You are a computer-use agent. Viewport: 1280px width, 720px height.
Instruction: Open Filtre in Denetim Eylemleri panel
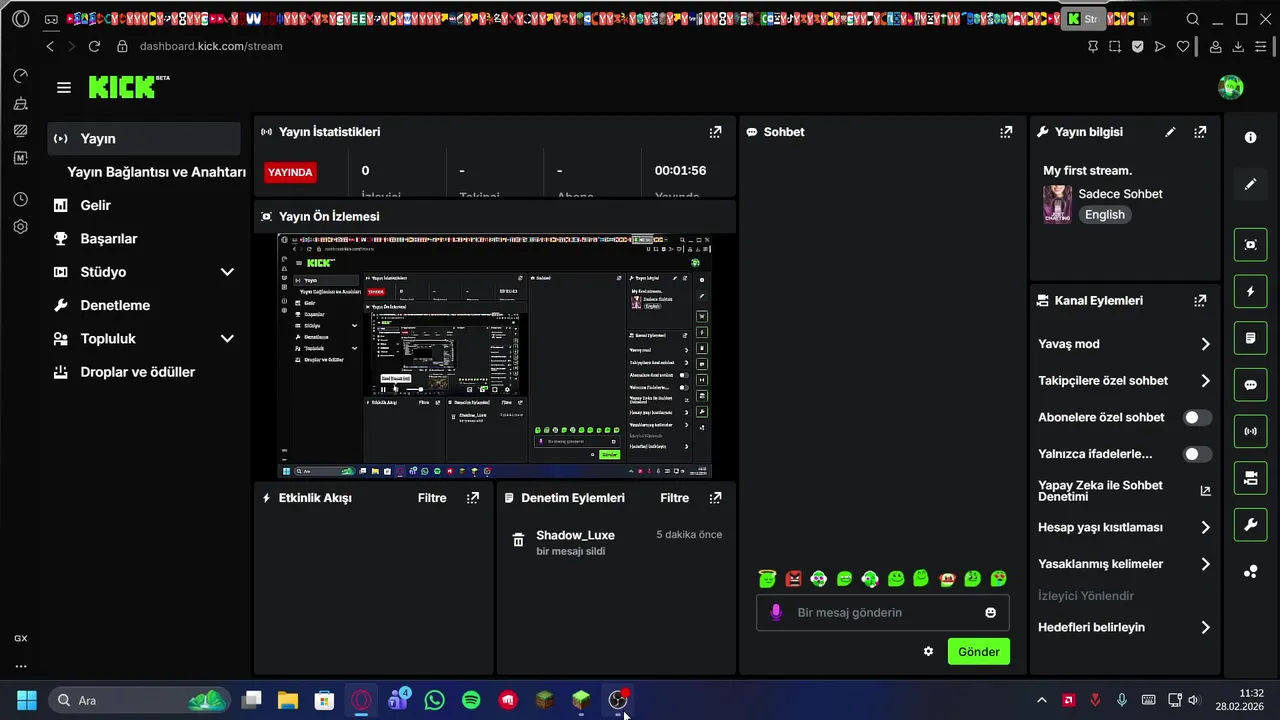[674, 498]
